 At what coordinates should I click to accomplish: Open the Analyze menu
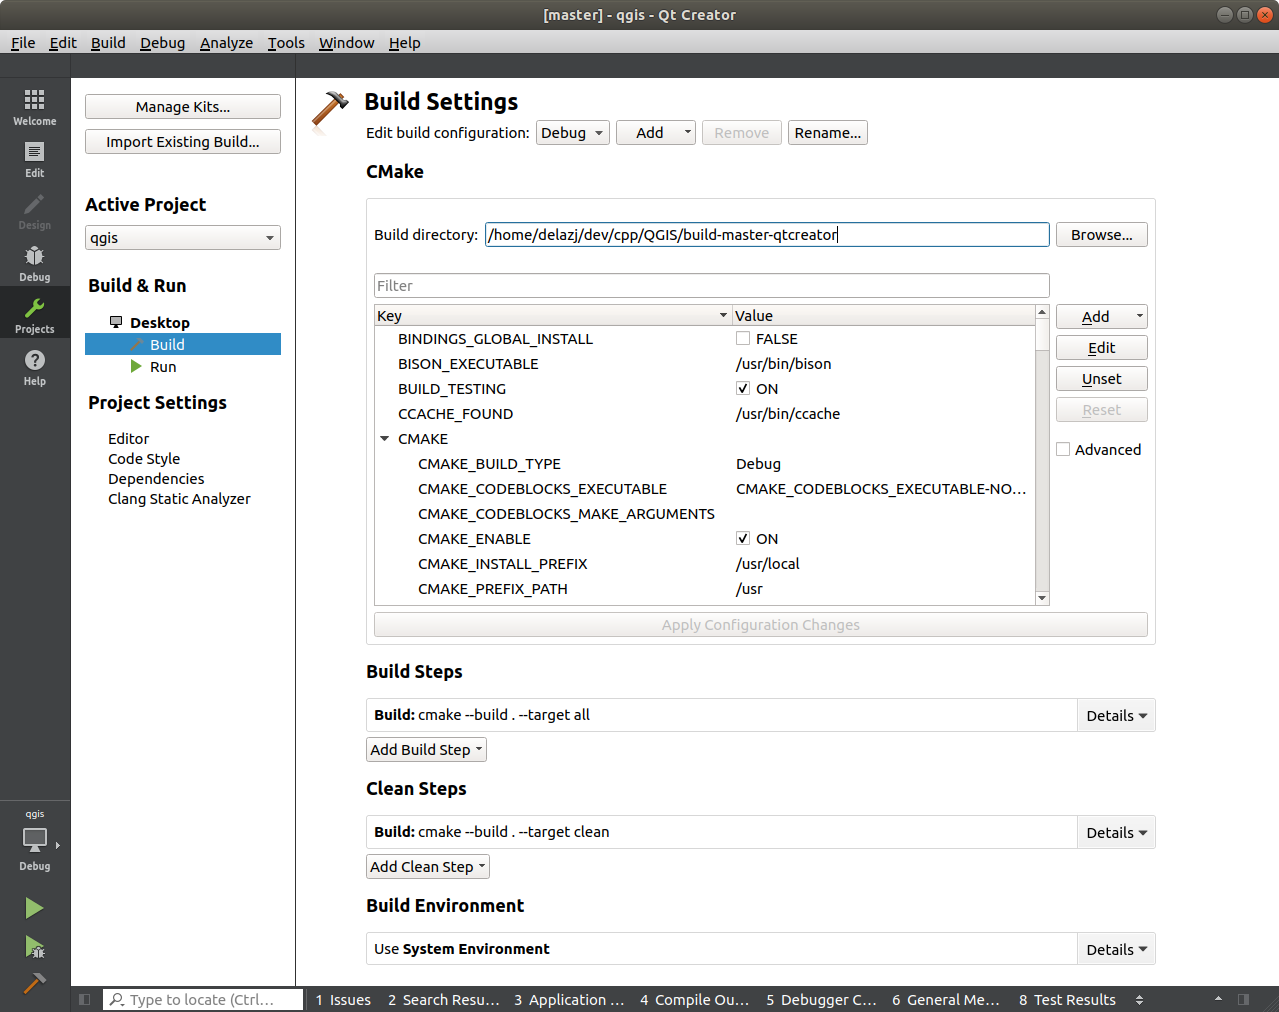(x=226, y=43)
